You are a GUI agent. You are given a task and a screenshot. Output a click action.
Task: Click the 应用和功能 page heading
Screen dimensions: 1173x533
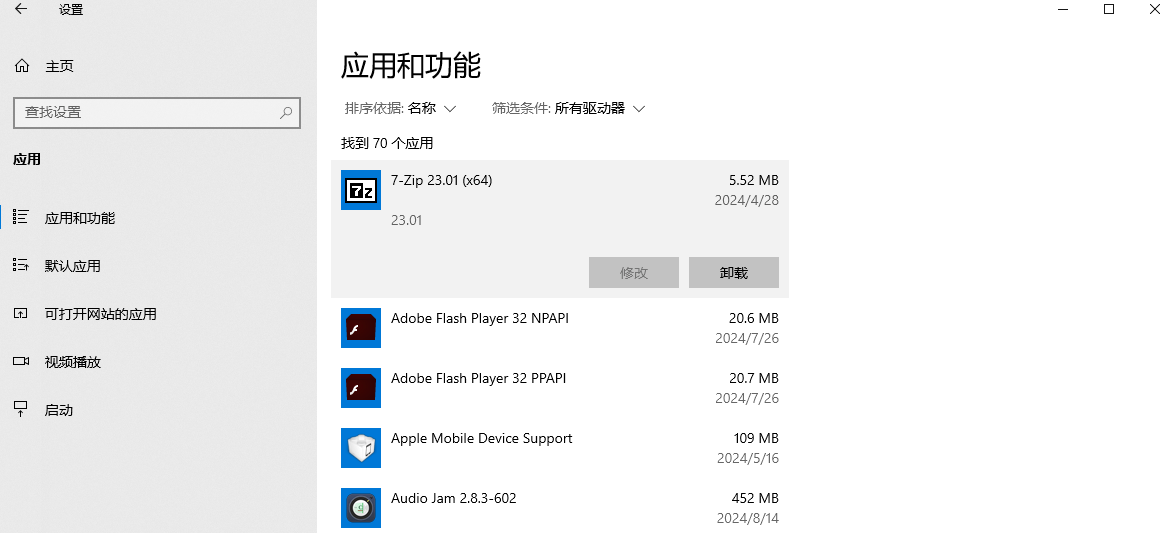(411, 66)
